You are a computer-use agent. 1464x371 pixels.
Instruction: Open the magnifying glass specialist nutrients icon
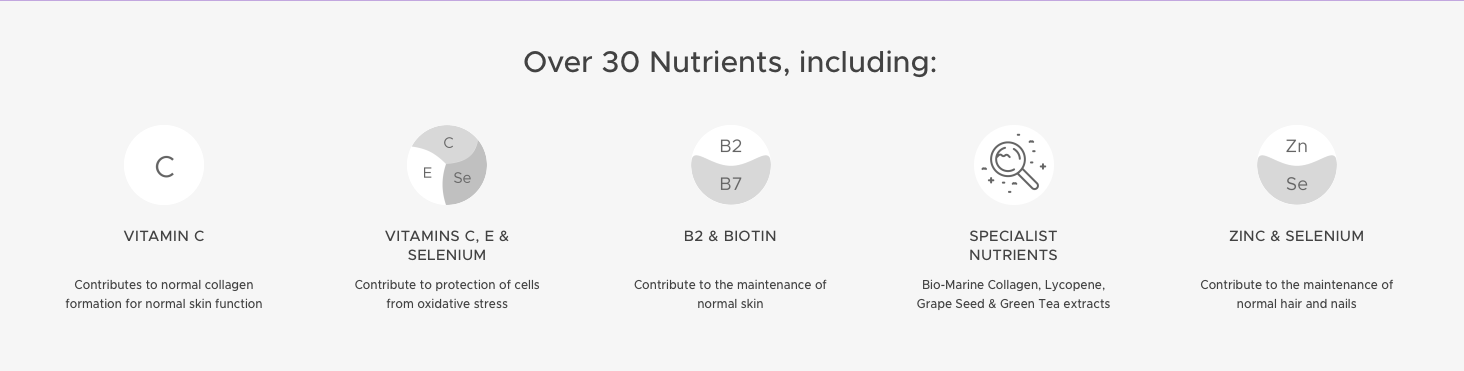click(1013, 165)
